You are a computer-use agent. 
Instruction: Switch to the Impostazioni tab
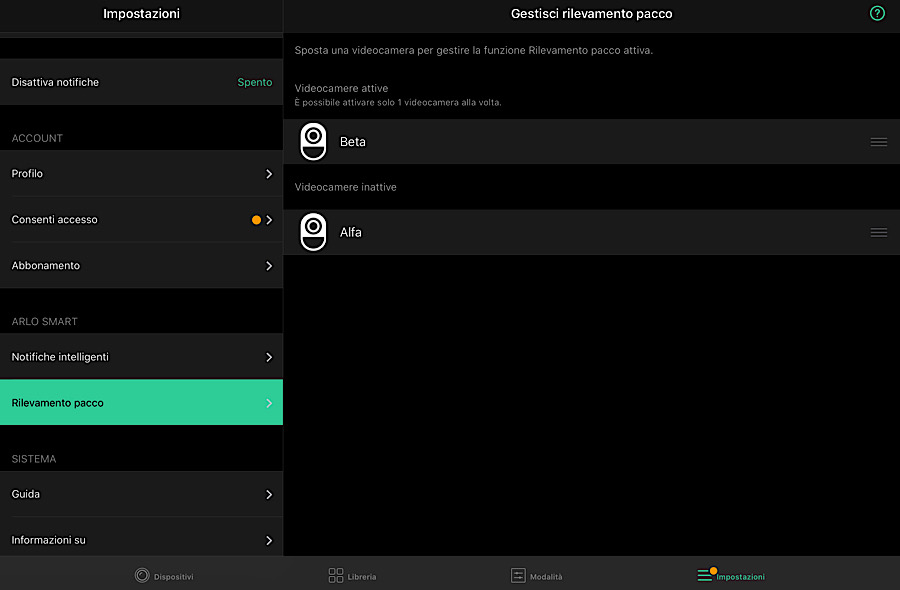coord(731,576)
